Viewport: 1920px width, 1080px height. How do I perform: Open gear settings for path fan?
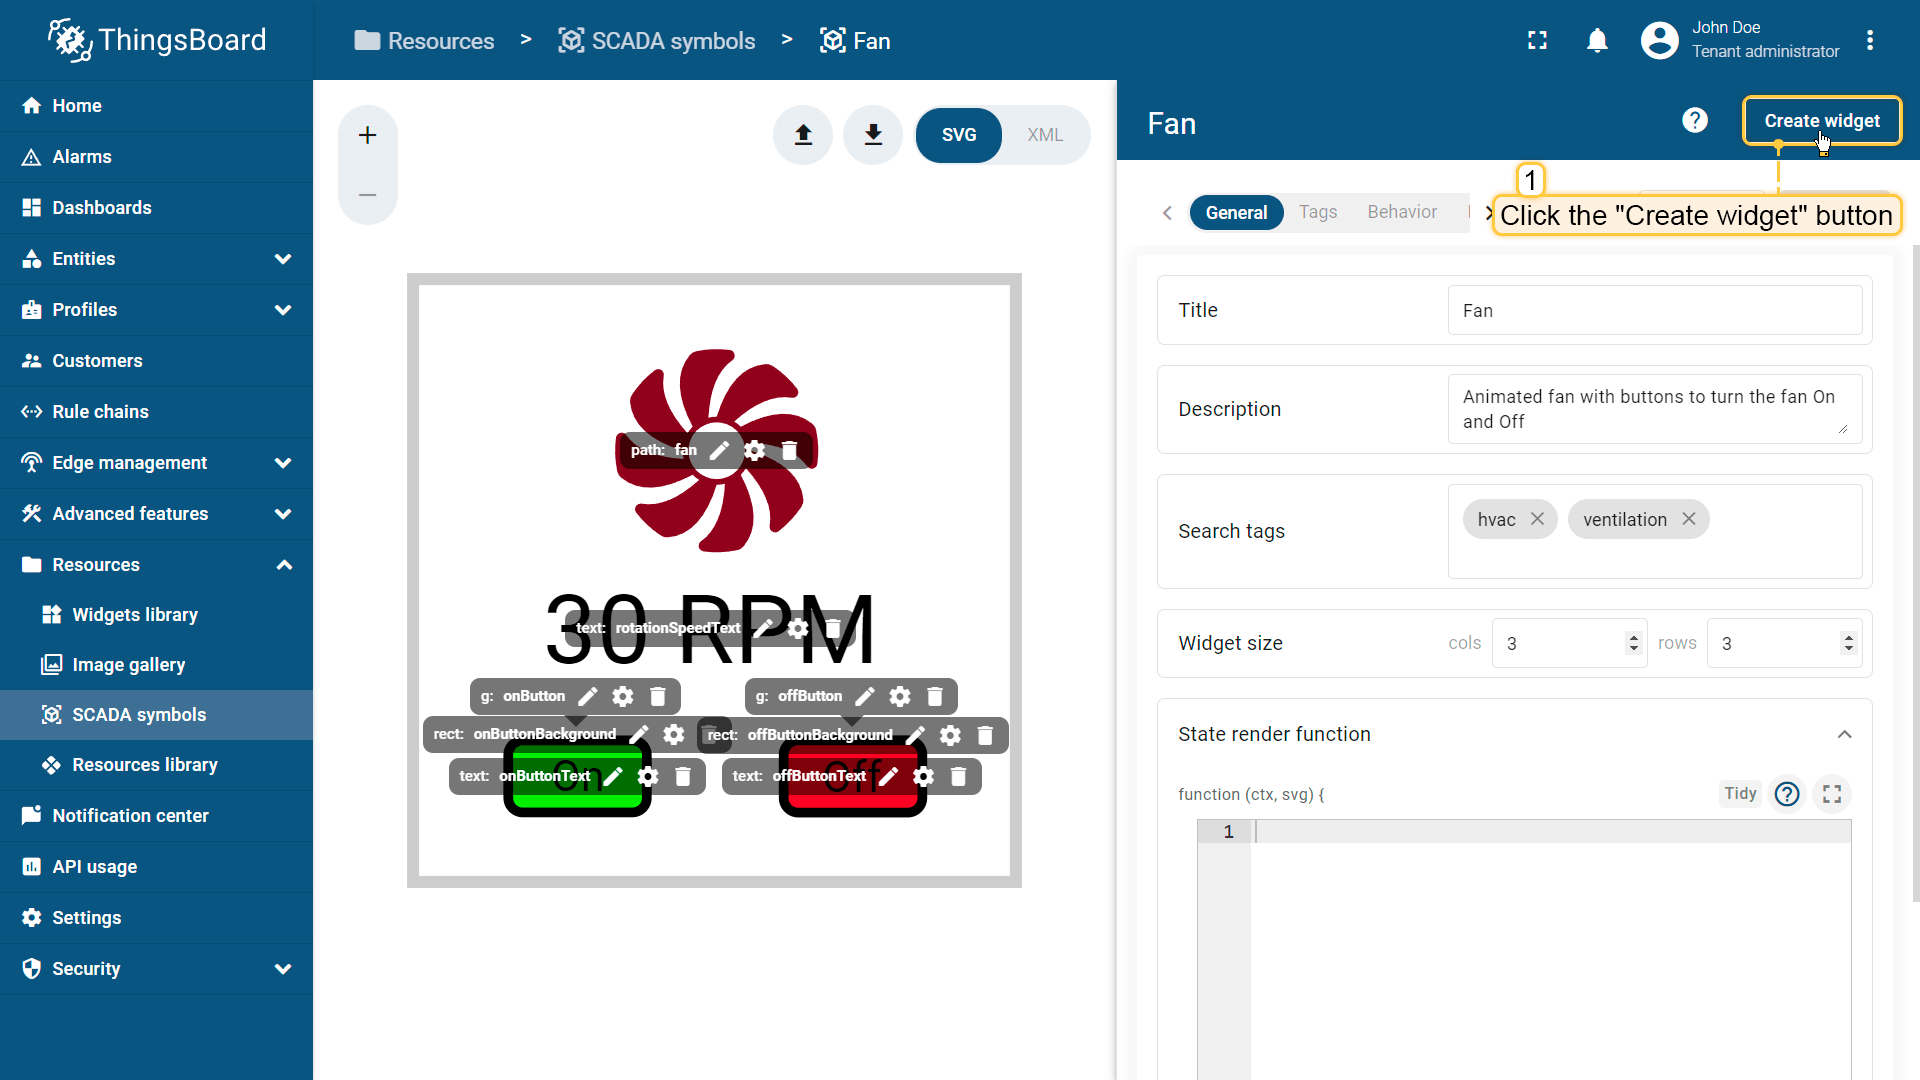[x=755, y=450]
